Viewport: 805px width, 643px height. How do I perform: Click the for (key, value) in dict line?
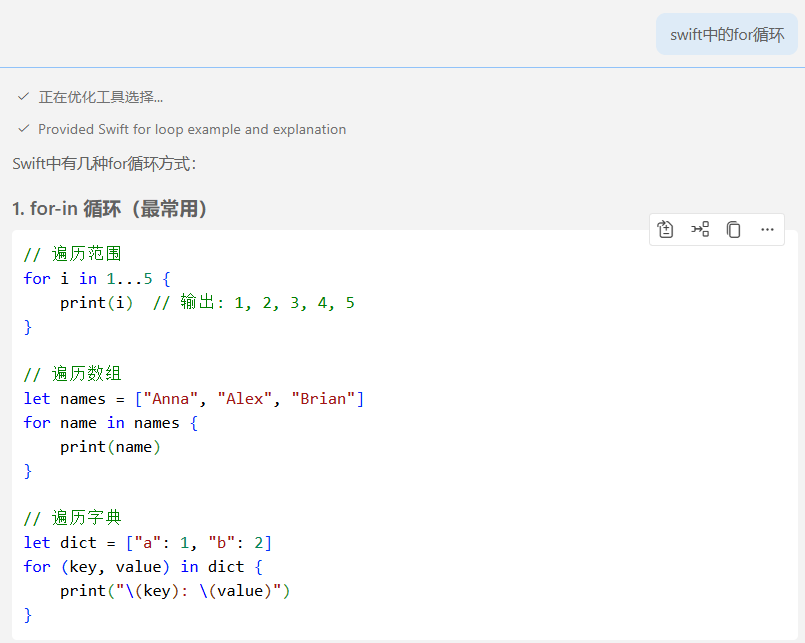pyautogui.click(x=143, y=566)
